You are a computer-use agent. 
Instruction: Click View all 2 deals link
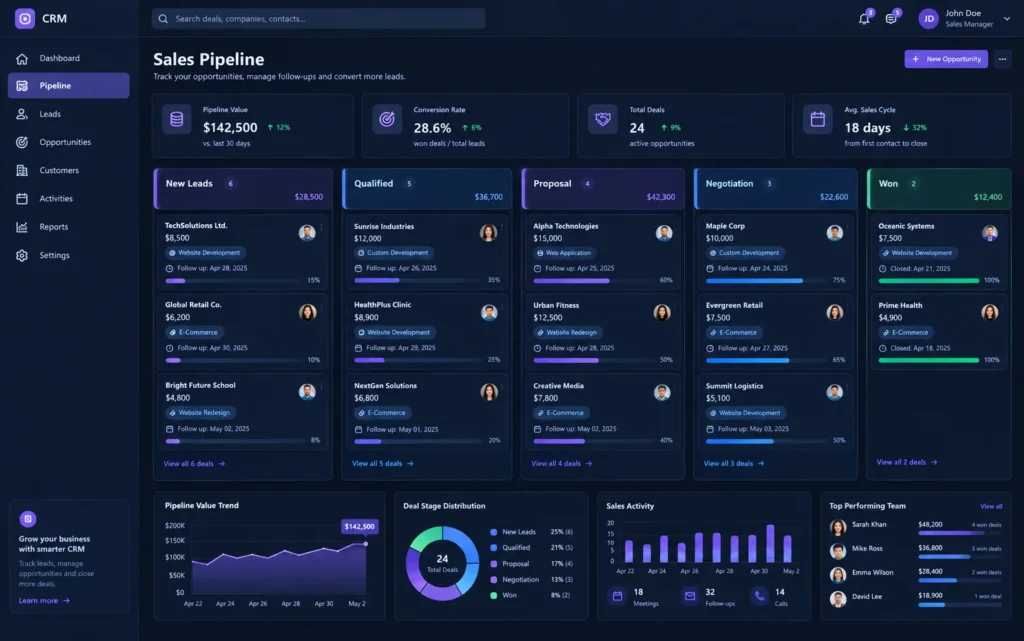(x=906, y=462)
